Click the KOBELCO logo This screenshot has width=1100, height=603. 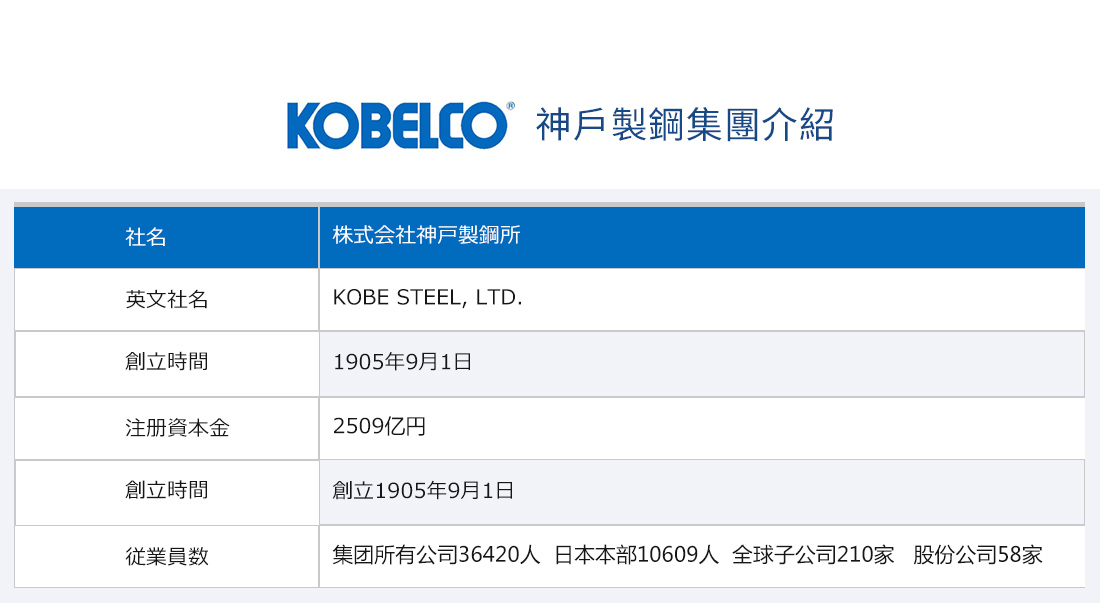click(x=398, y=126)
